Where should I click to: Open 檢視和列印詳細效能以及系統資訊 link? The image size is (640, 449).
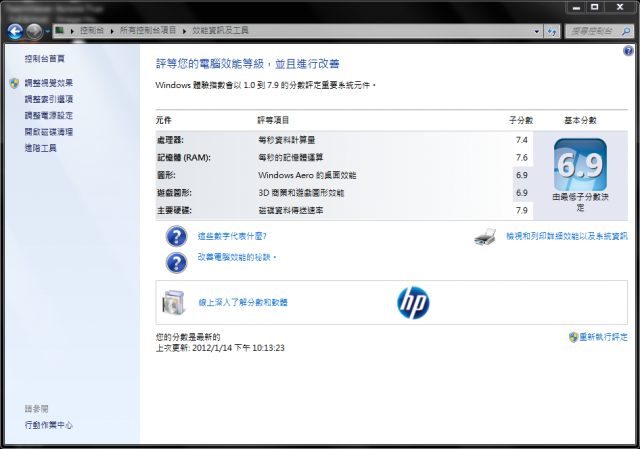click(567, 236)
